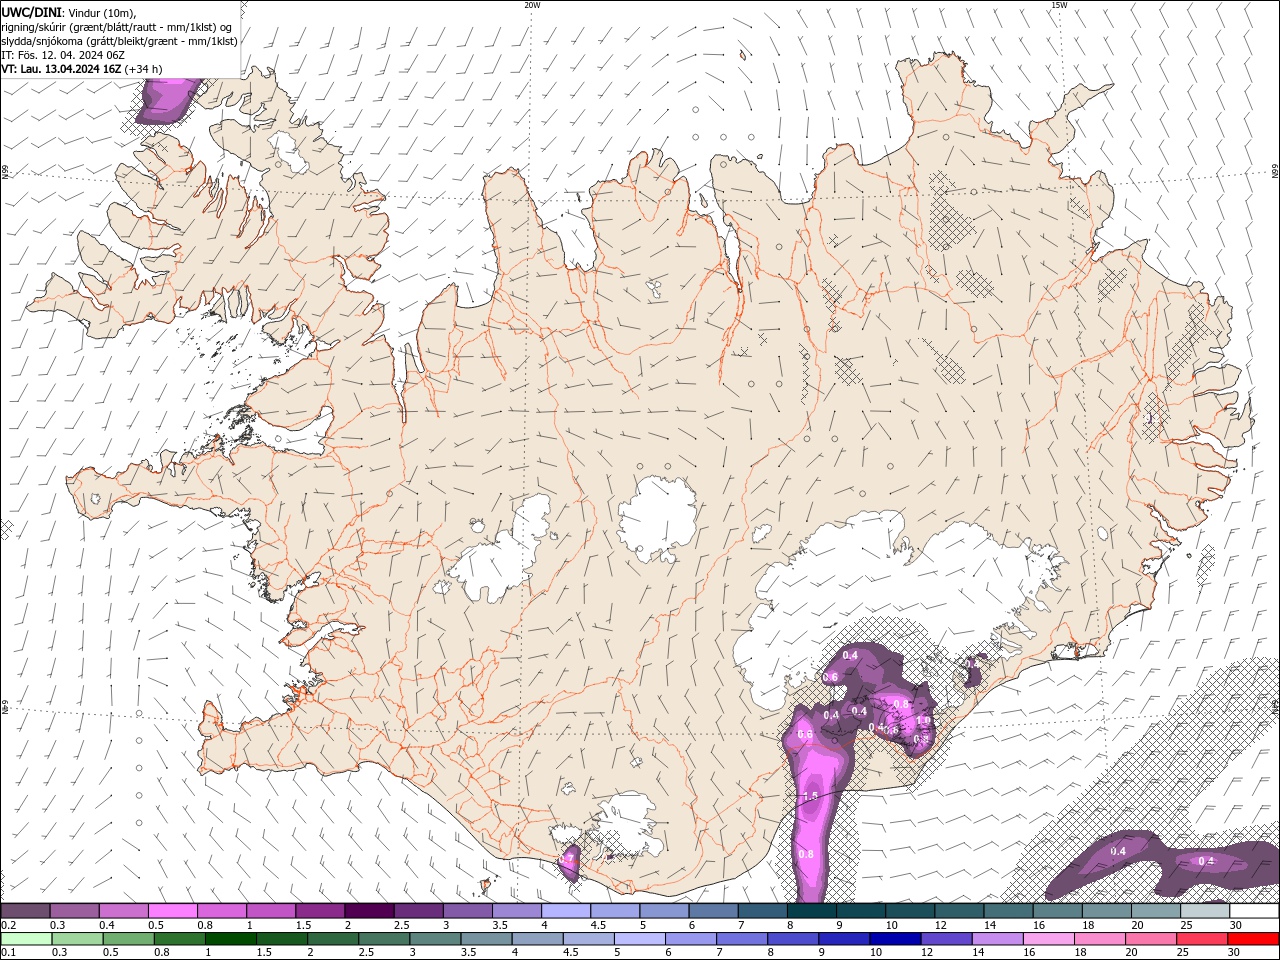The image size is (1280, 960).
Task: Select the grey-teal 16–18 upper legend swatch
Action: click(x=1056, y=911)
